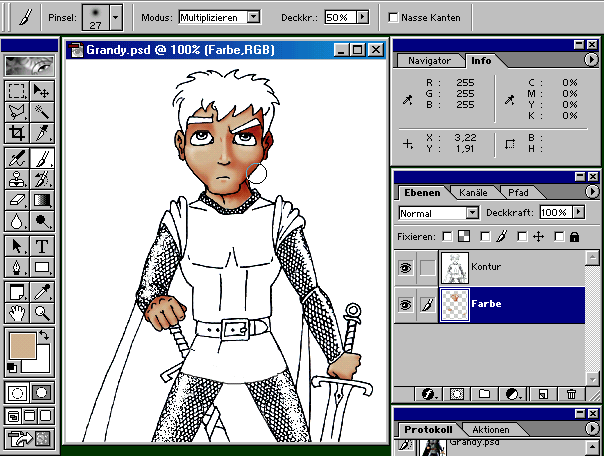604x456 pixels.
Task: Switch to the Pfad tab
Action: (x=518, y=193)
